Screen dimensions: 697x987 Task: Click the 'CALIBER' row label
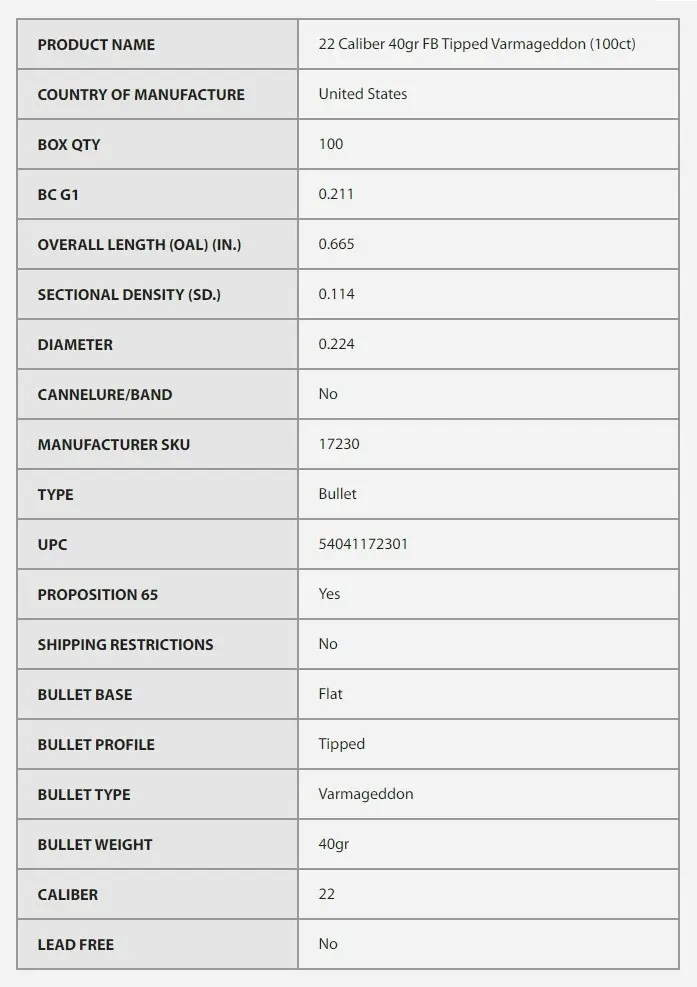click(68, 894)
